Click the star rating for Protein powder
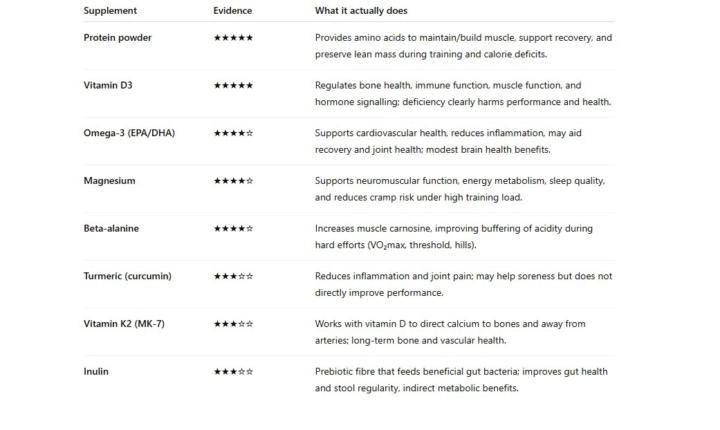Image resolution: width=720 pixels, height=430 pixels. pyautogui.click(x=233, y=38)
